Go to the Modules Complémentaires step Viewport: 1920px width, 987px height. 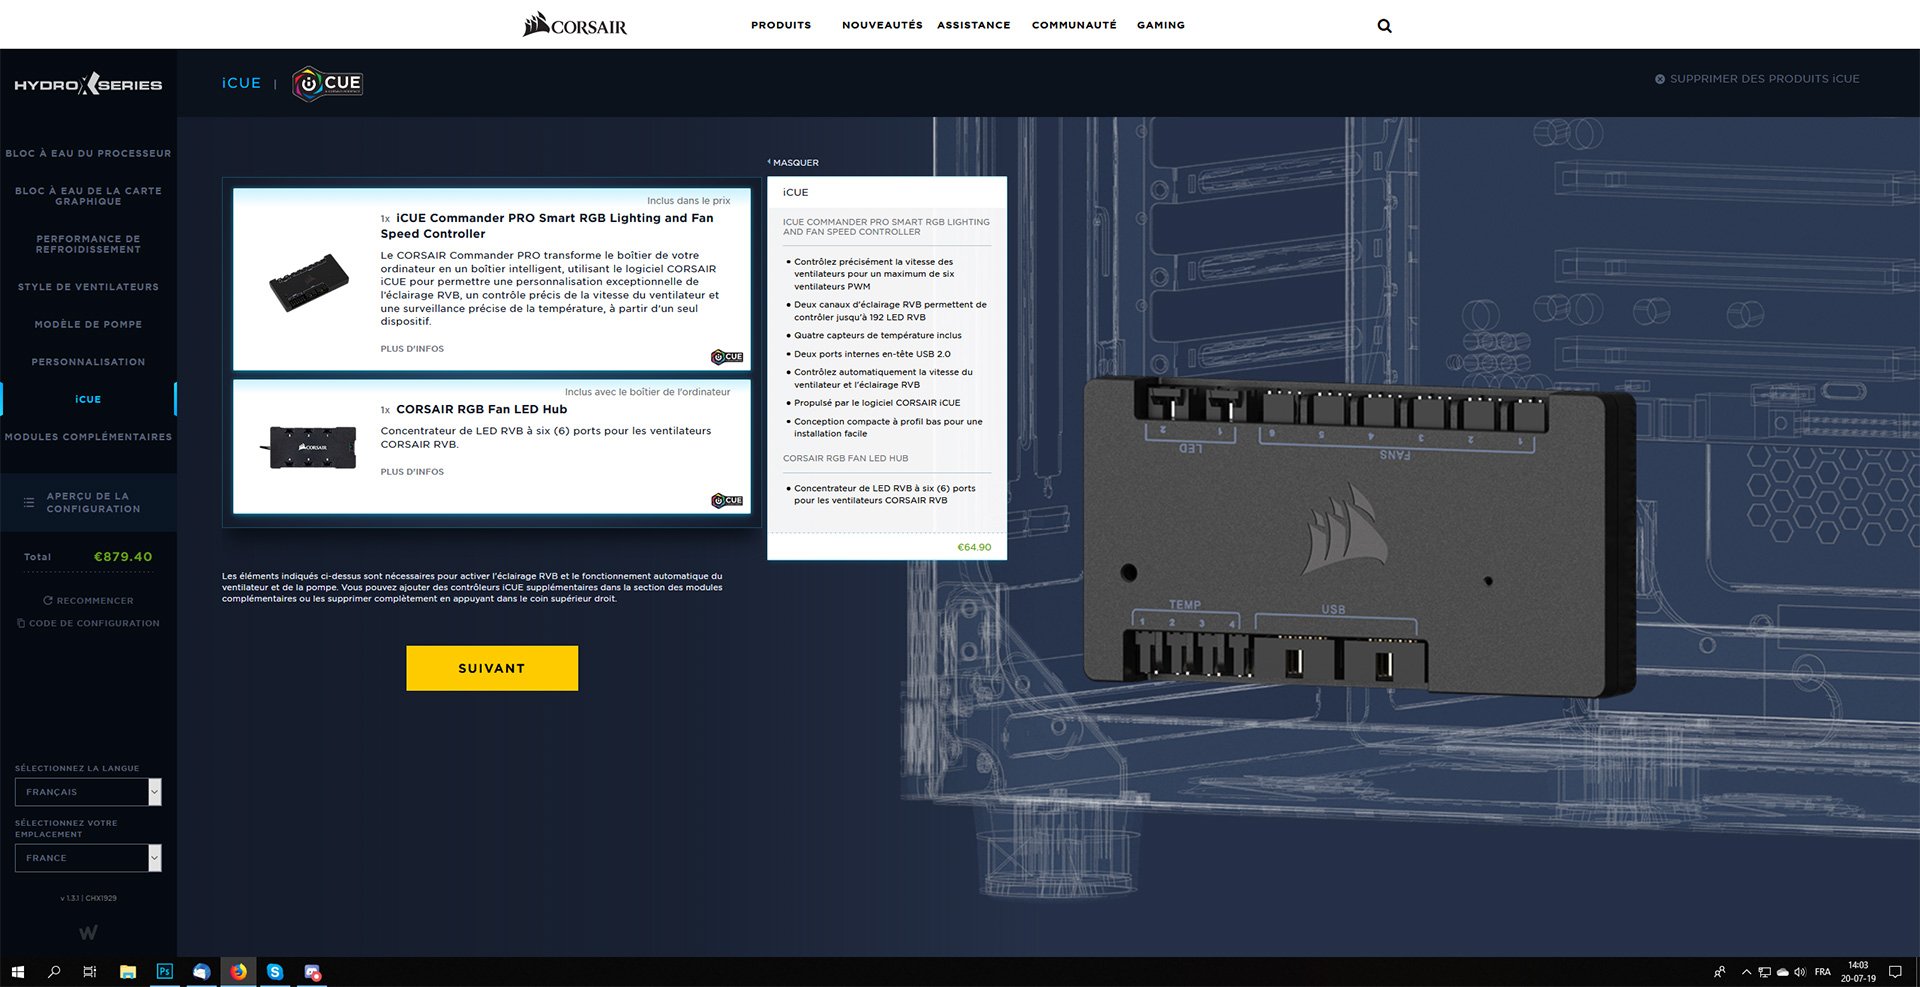coord(88,437)
